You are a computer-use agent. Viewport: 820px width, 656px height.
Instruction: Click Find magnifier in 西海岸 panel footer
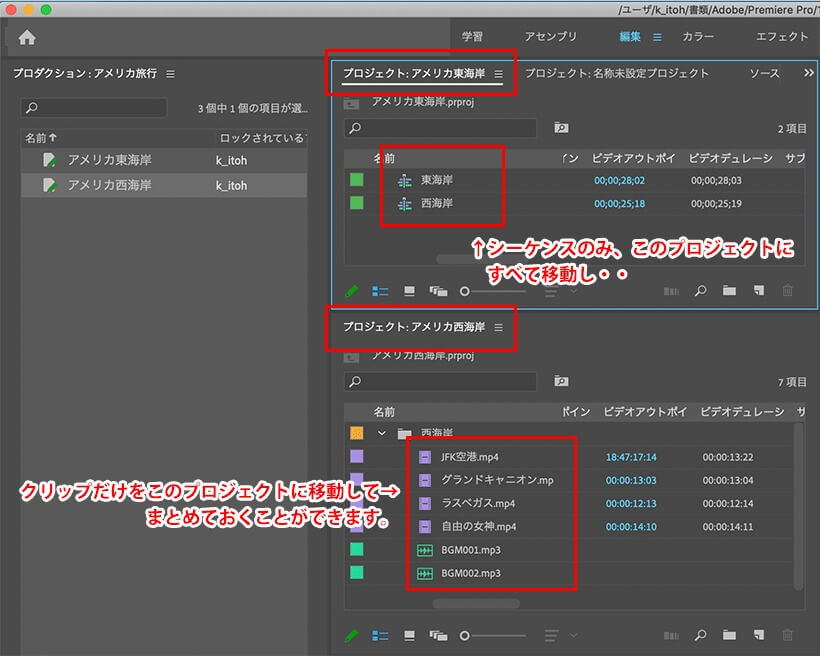[701, 635]
